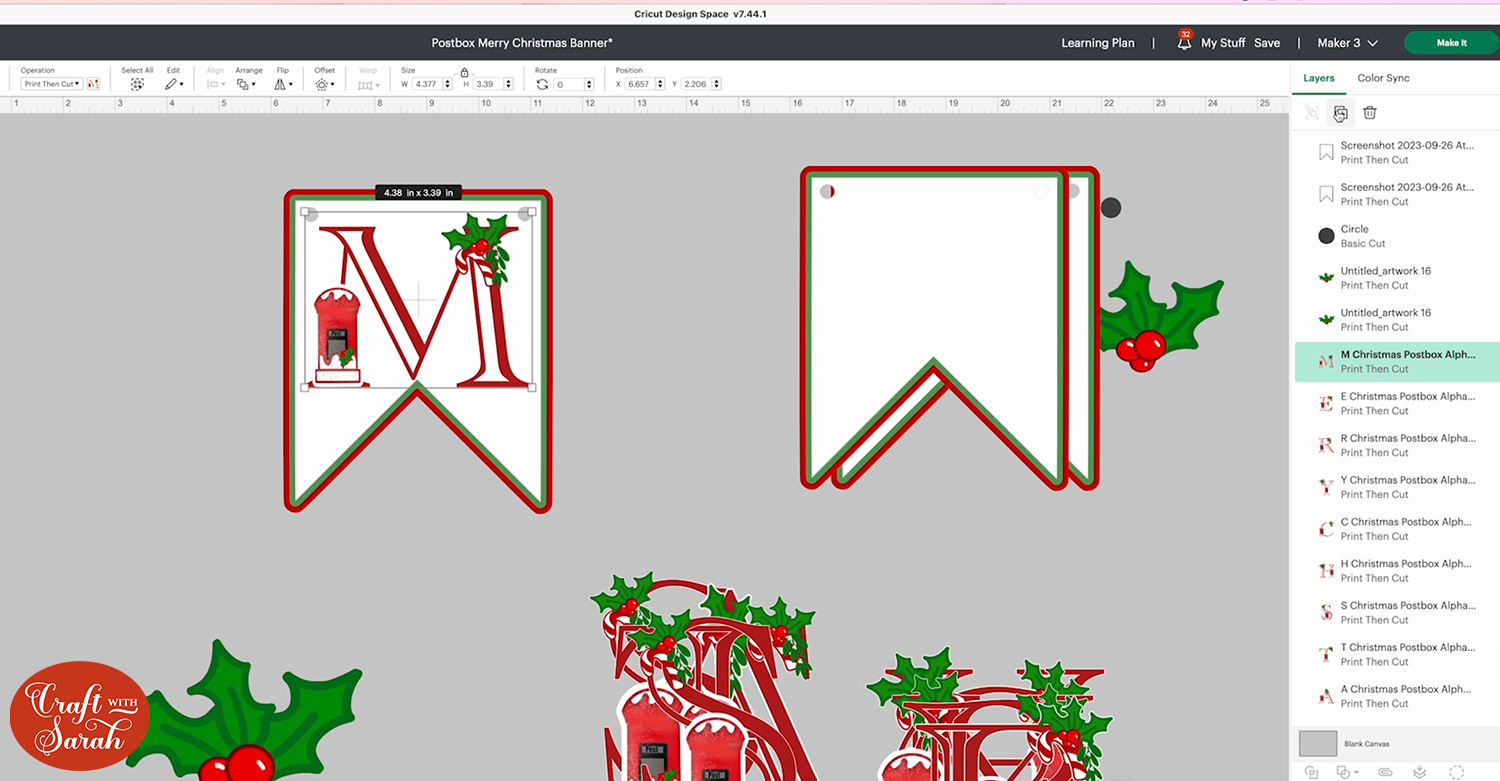Click the Attach paperclip icon
The width and height of the screenshot is (1500, 781).
[1385, 772]
